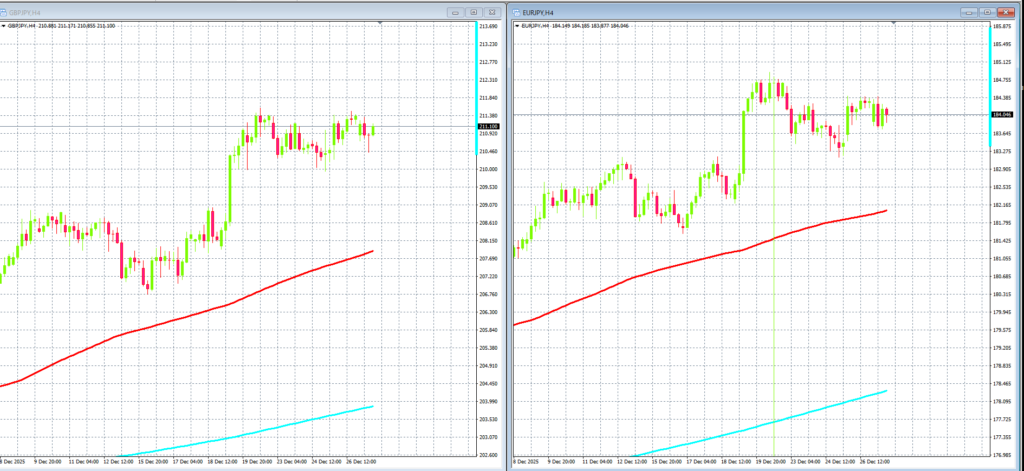The height and width of the screenshot is (471, 1024).
Task: Minimize the EURJPY,H4 chart window
Action: pyautogui.click(x=969, y=11)
